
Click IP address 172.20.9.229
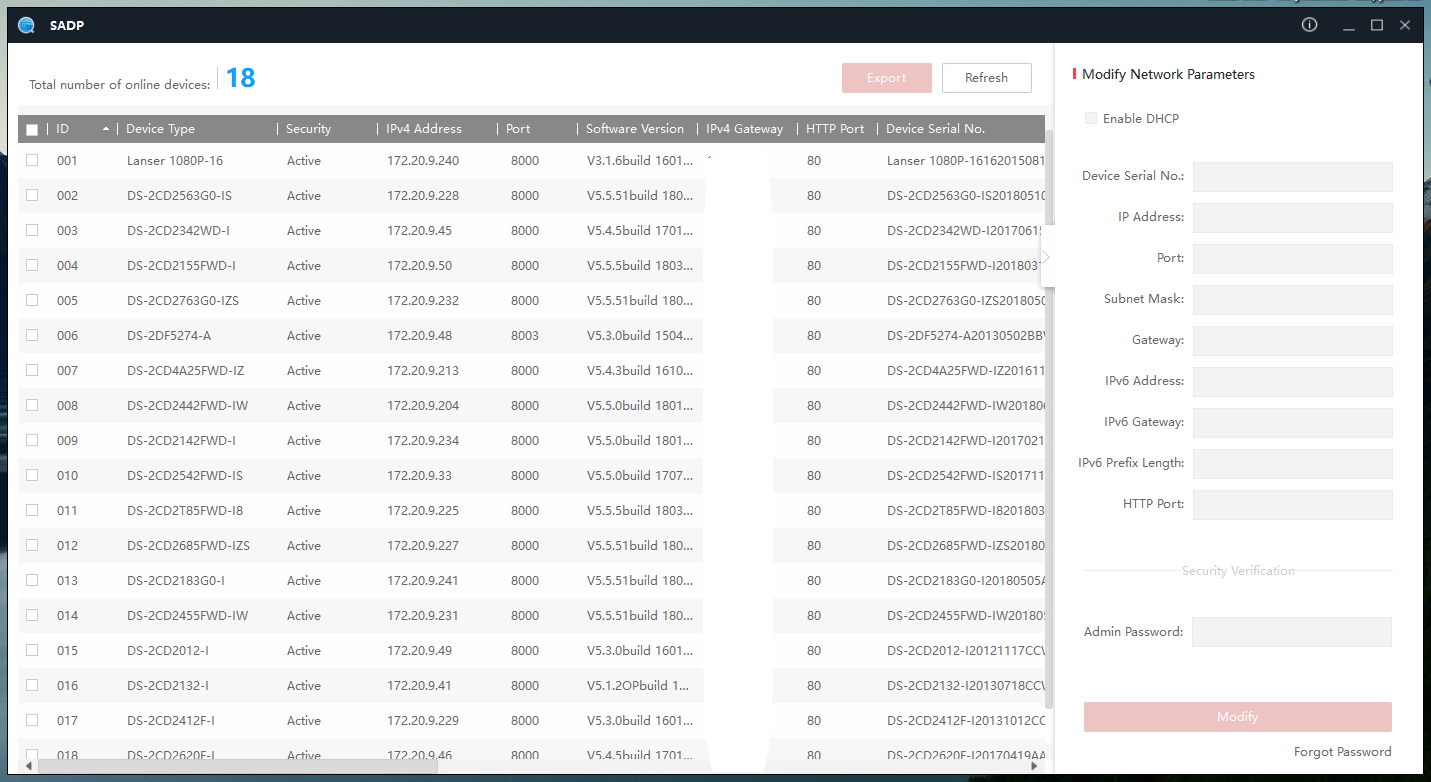pos(423,721)
